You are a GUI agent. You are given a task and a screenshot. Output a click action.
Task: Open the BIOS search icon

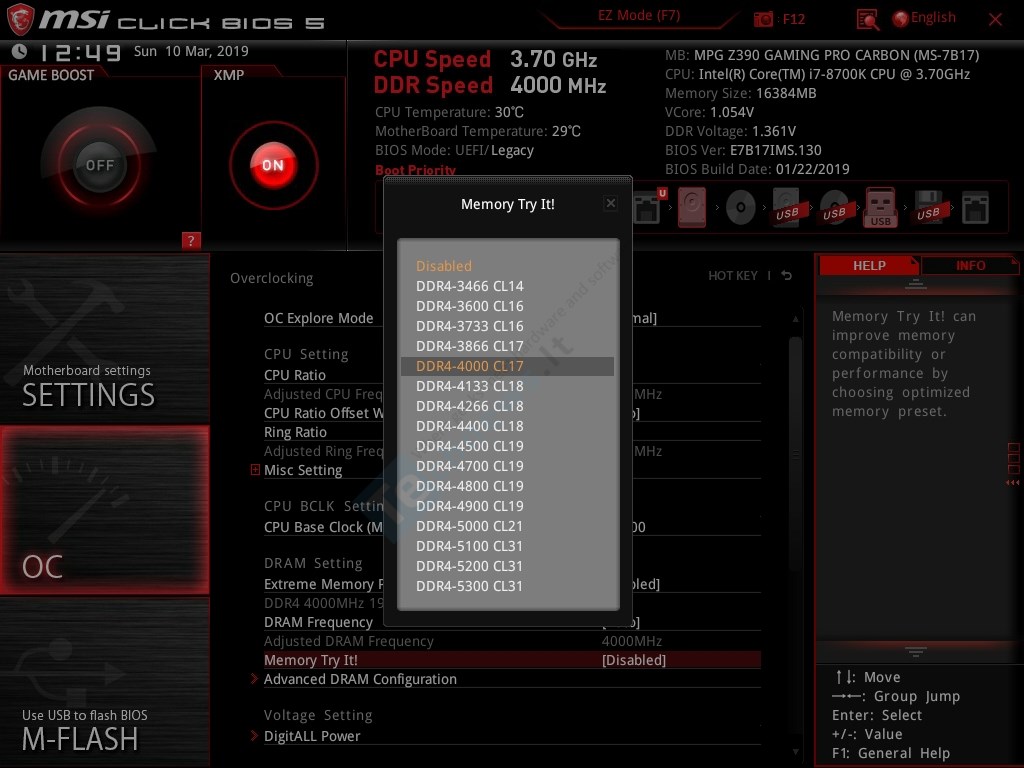[x=868, y=19]
